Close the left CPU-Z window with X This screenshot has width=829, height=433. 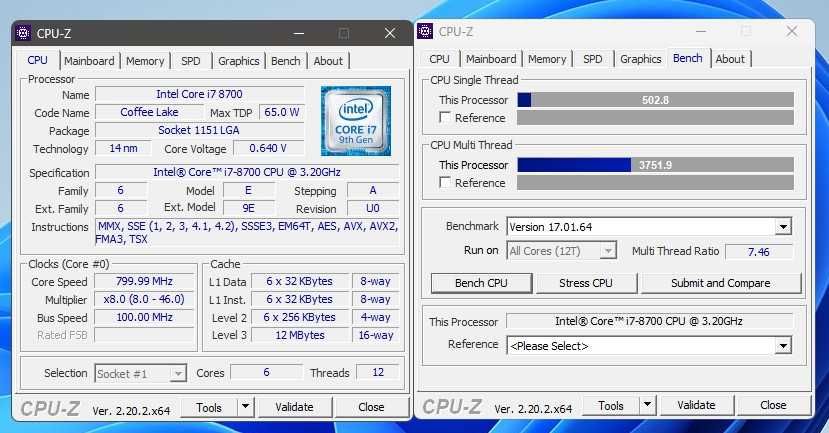390,33
